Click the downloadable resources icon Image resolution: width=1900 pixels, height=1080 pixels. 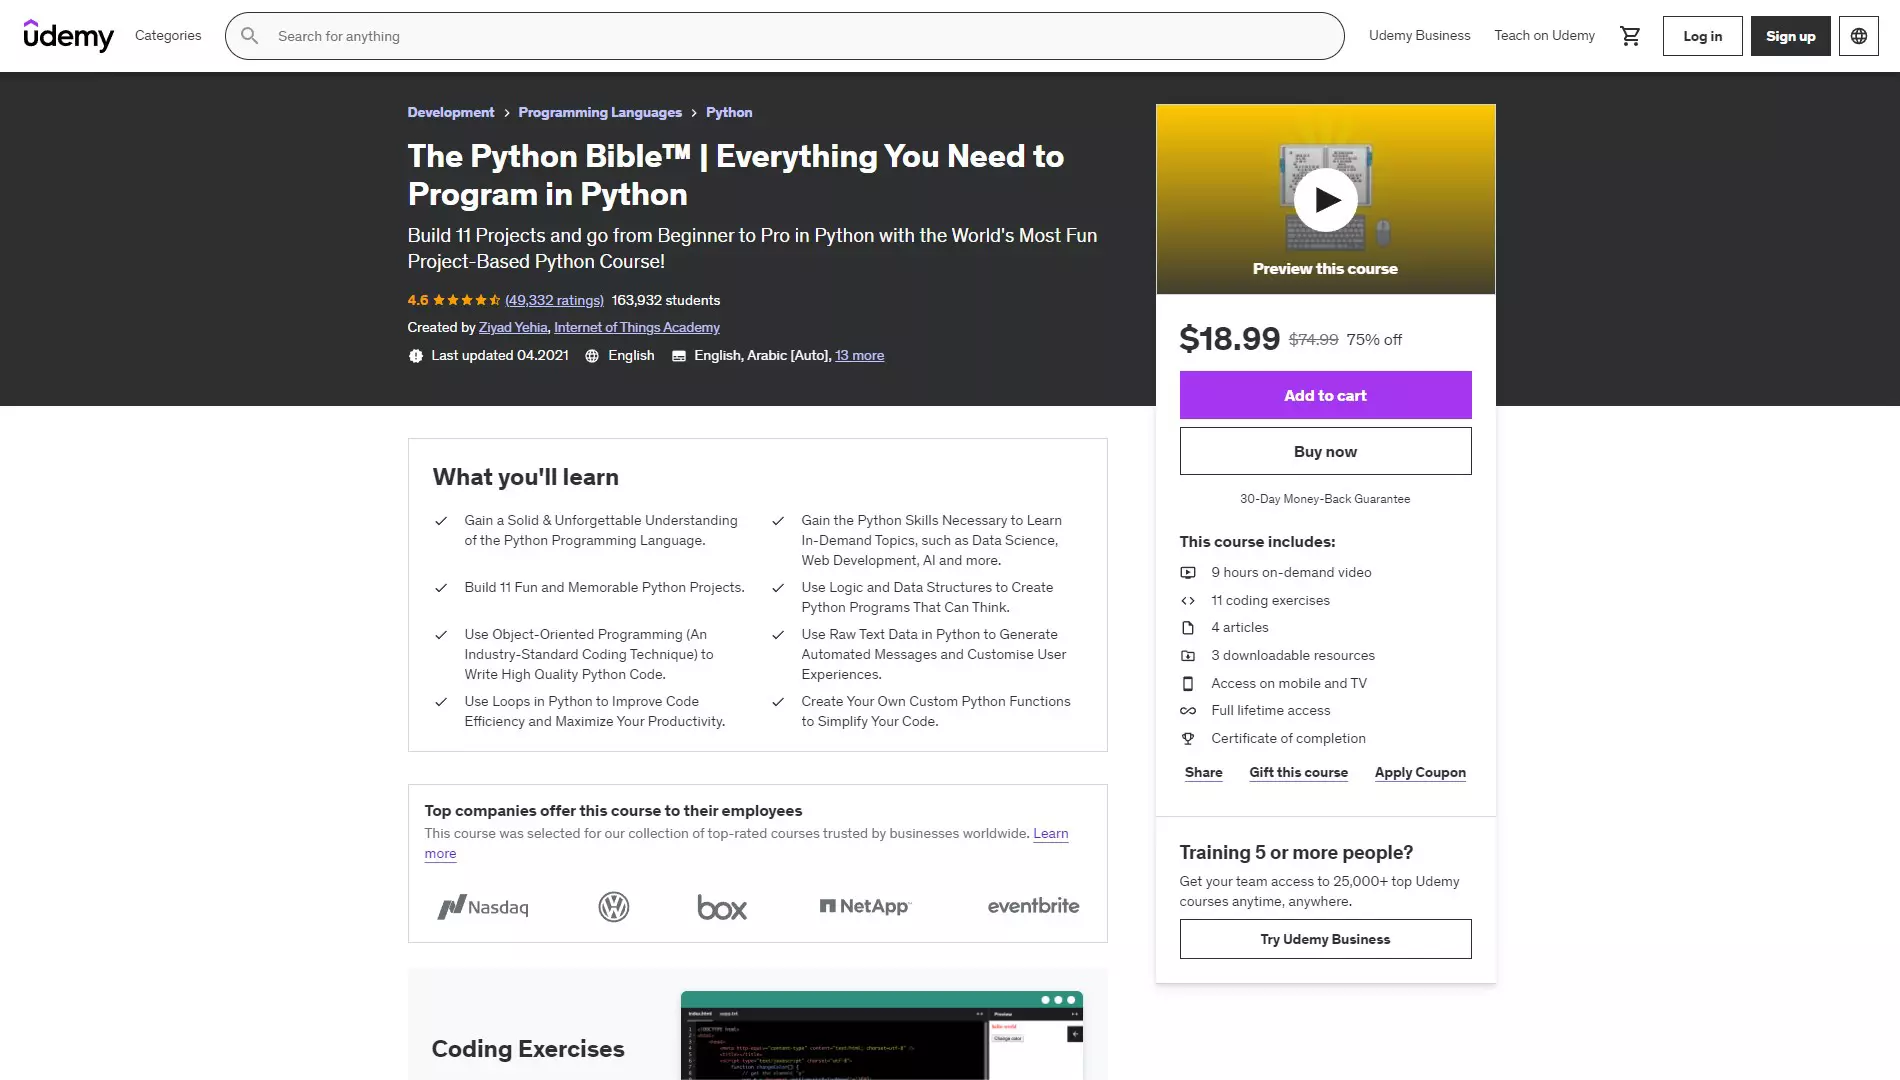pos(1188,656)
